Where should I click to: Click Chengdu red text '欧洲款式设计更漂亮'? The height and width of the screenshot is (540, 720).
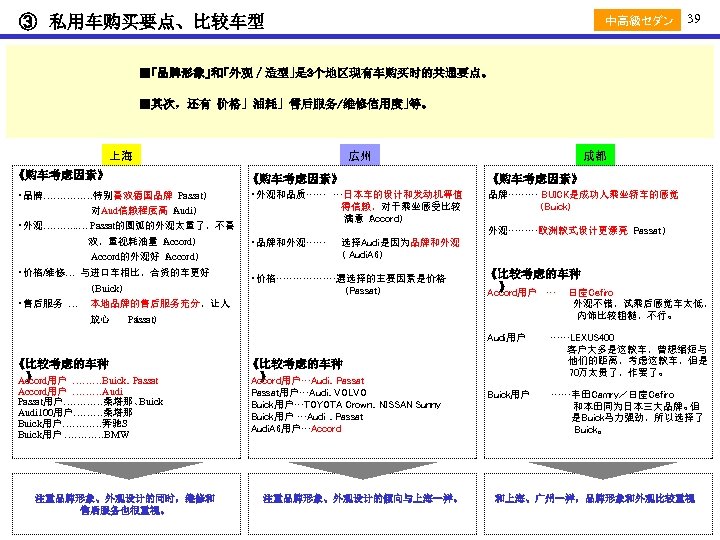coord(583,231)
